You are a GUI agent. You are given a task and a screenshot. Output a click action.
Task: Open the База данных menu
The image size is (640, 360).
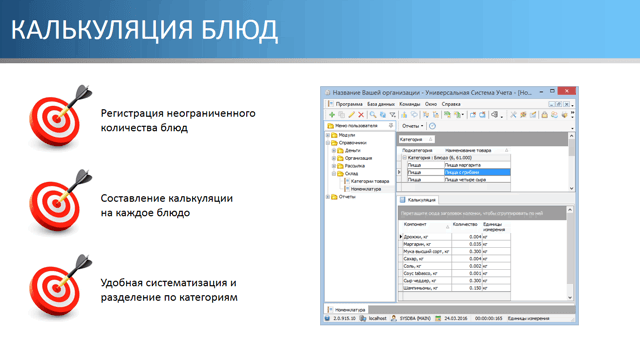click(x=380, y=104)
